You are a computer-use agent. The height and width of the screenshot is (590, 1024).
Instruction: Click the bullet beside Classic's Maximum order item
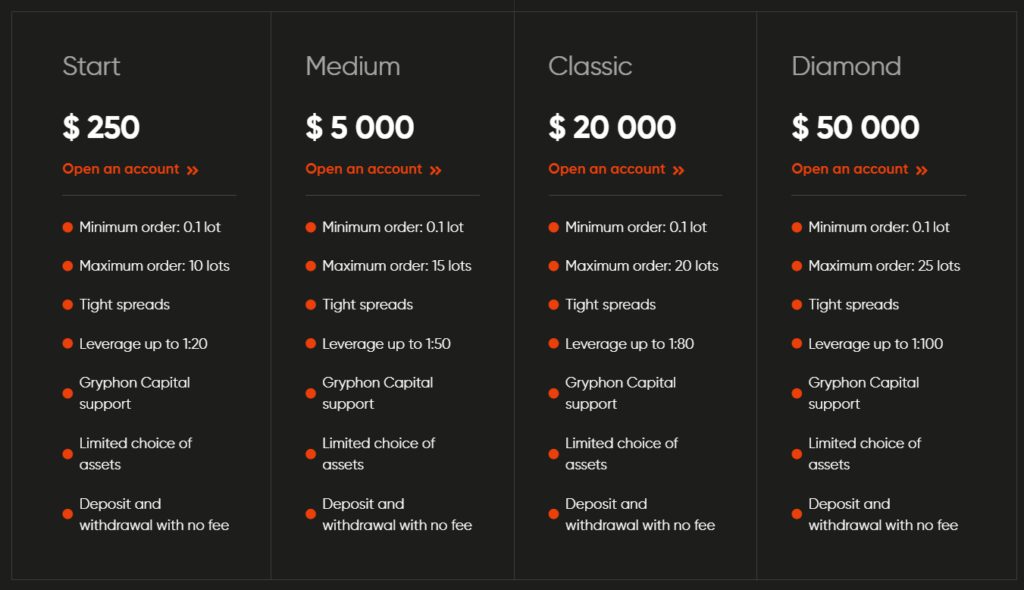tap(553, 266)
